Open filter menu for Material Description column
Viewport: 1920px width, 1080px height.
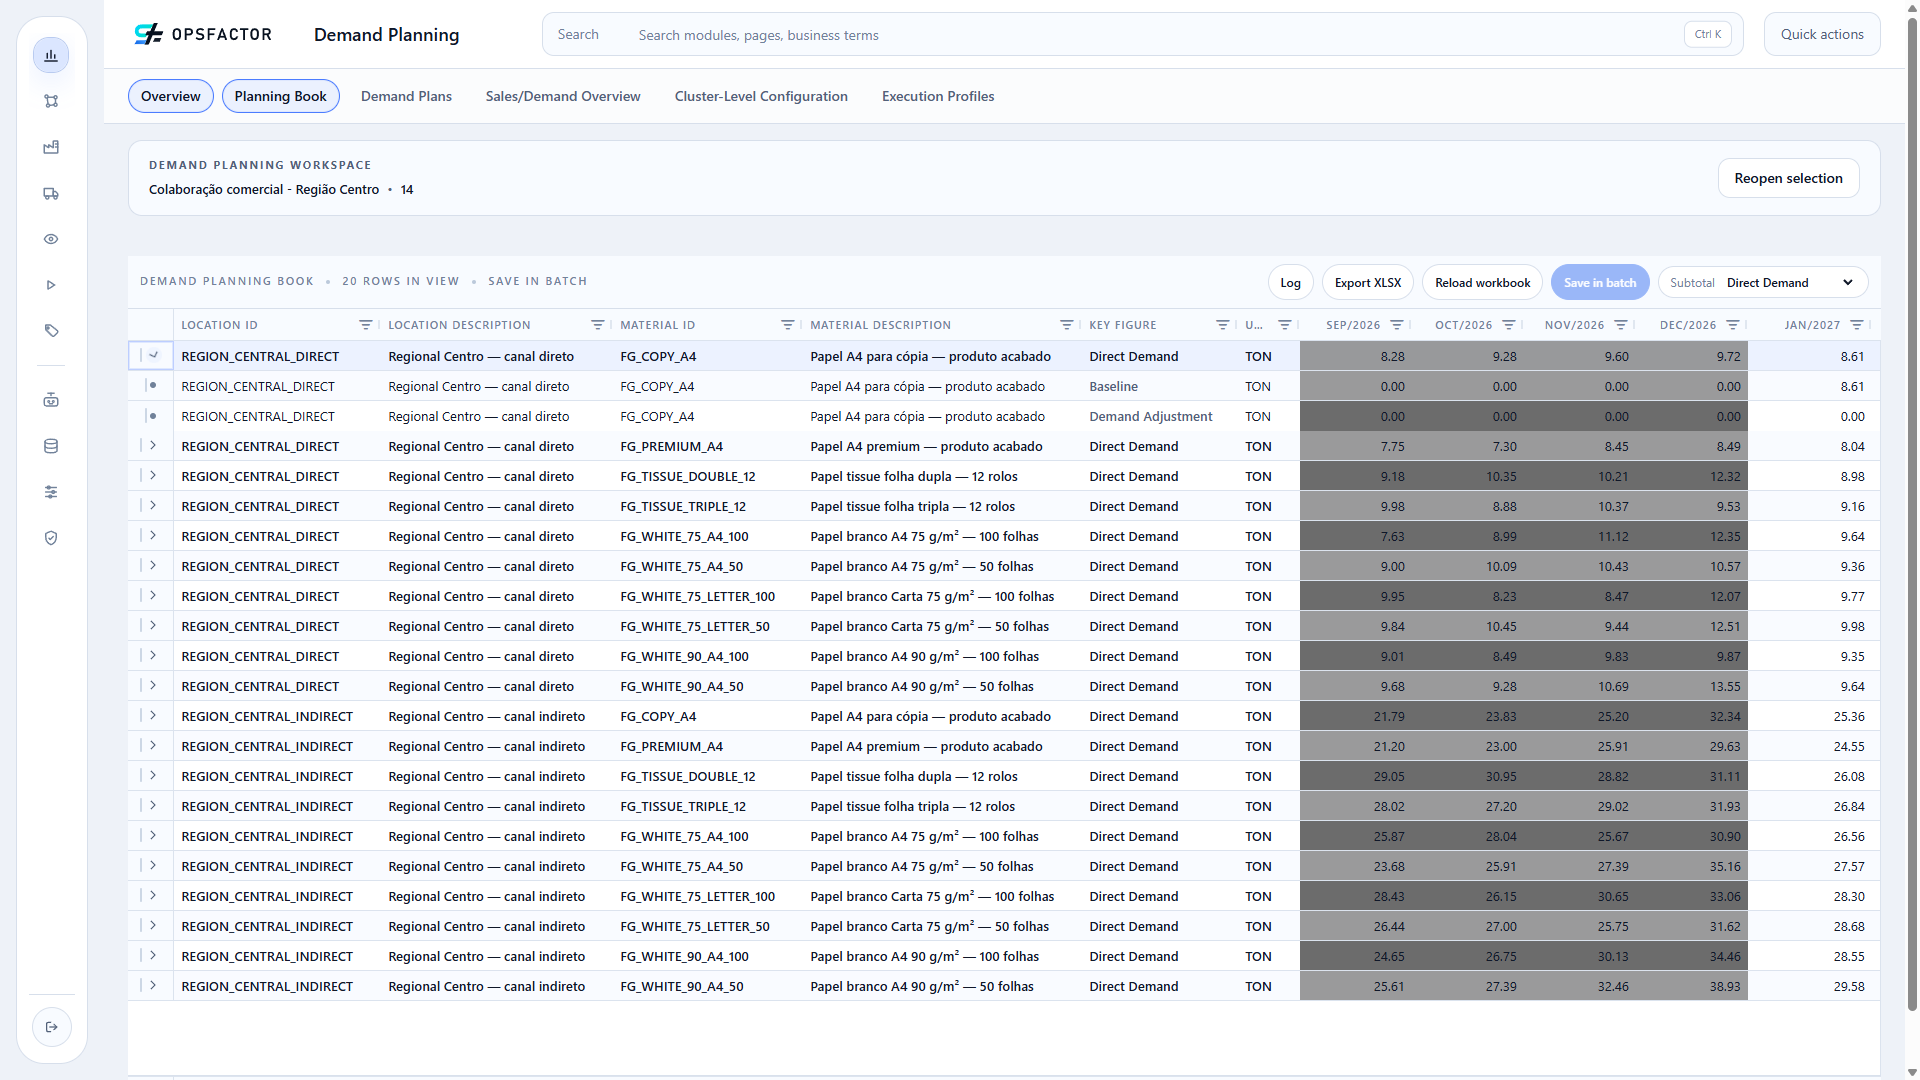(x=1066, y=325)
